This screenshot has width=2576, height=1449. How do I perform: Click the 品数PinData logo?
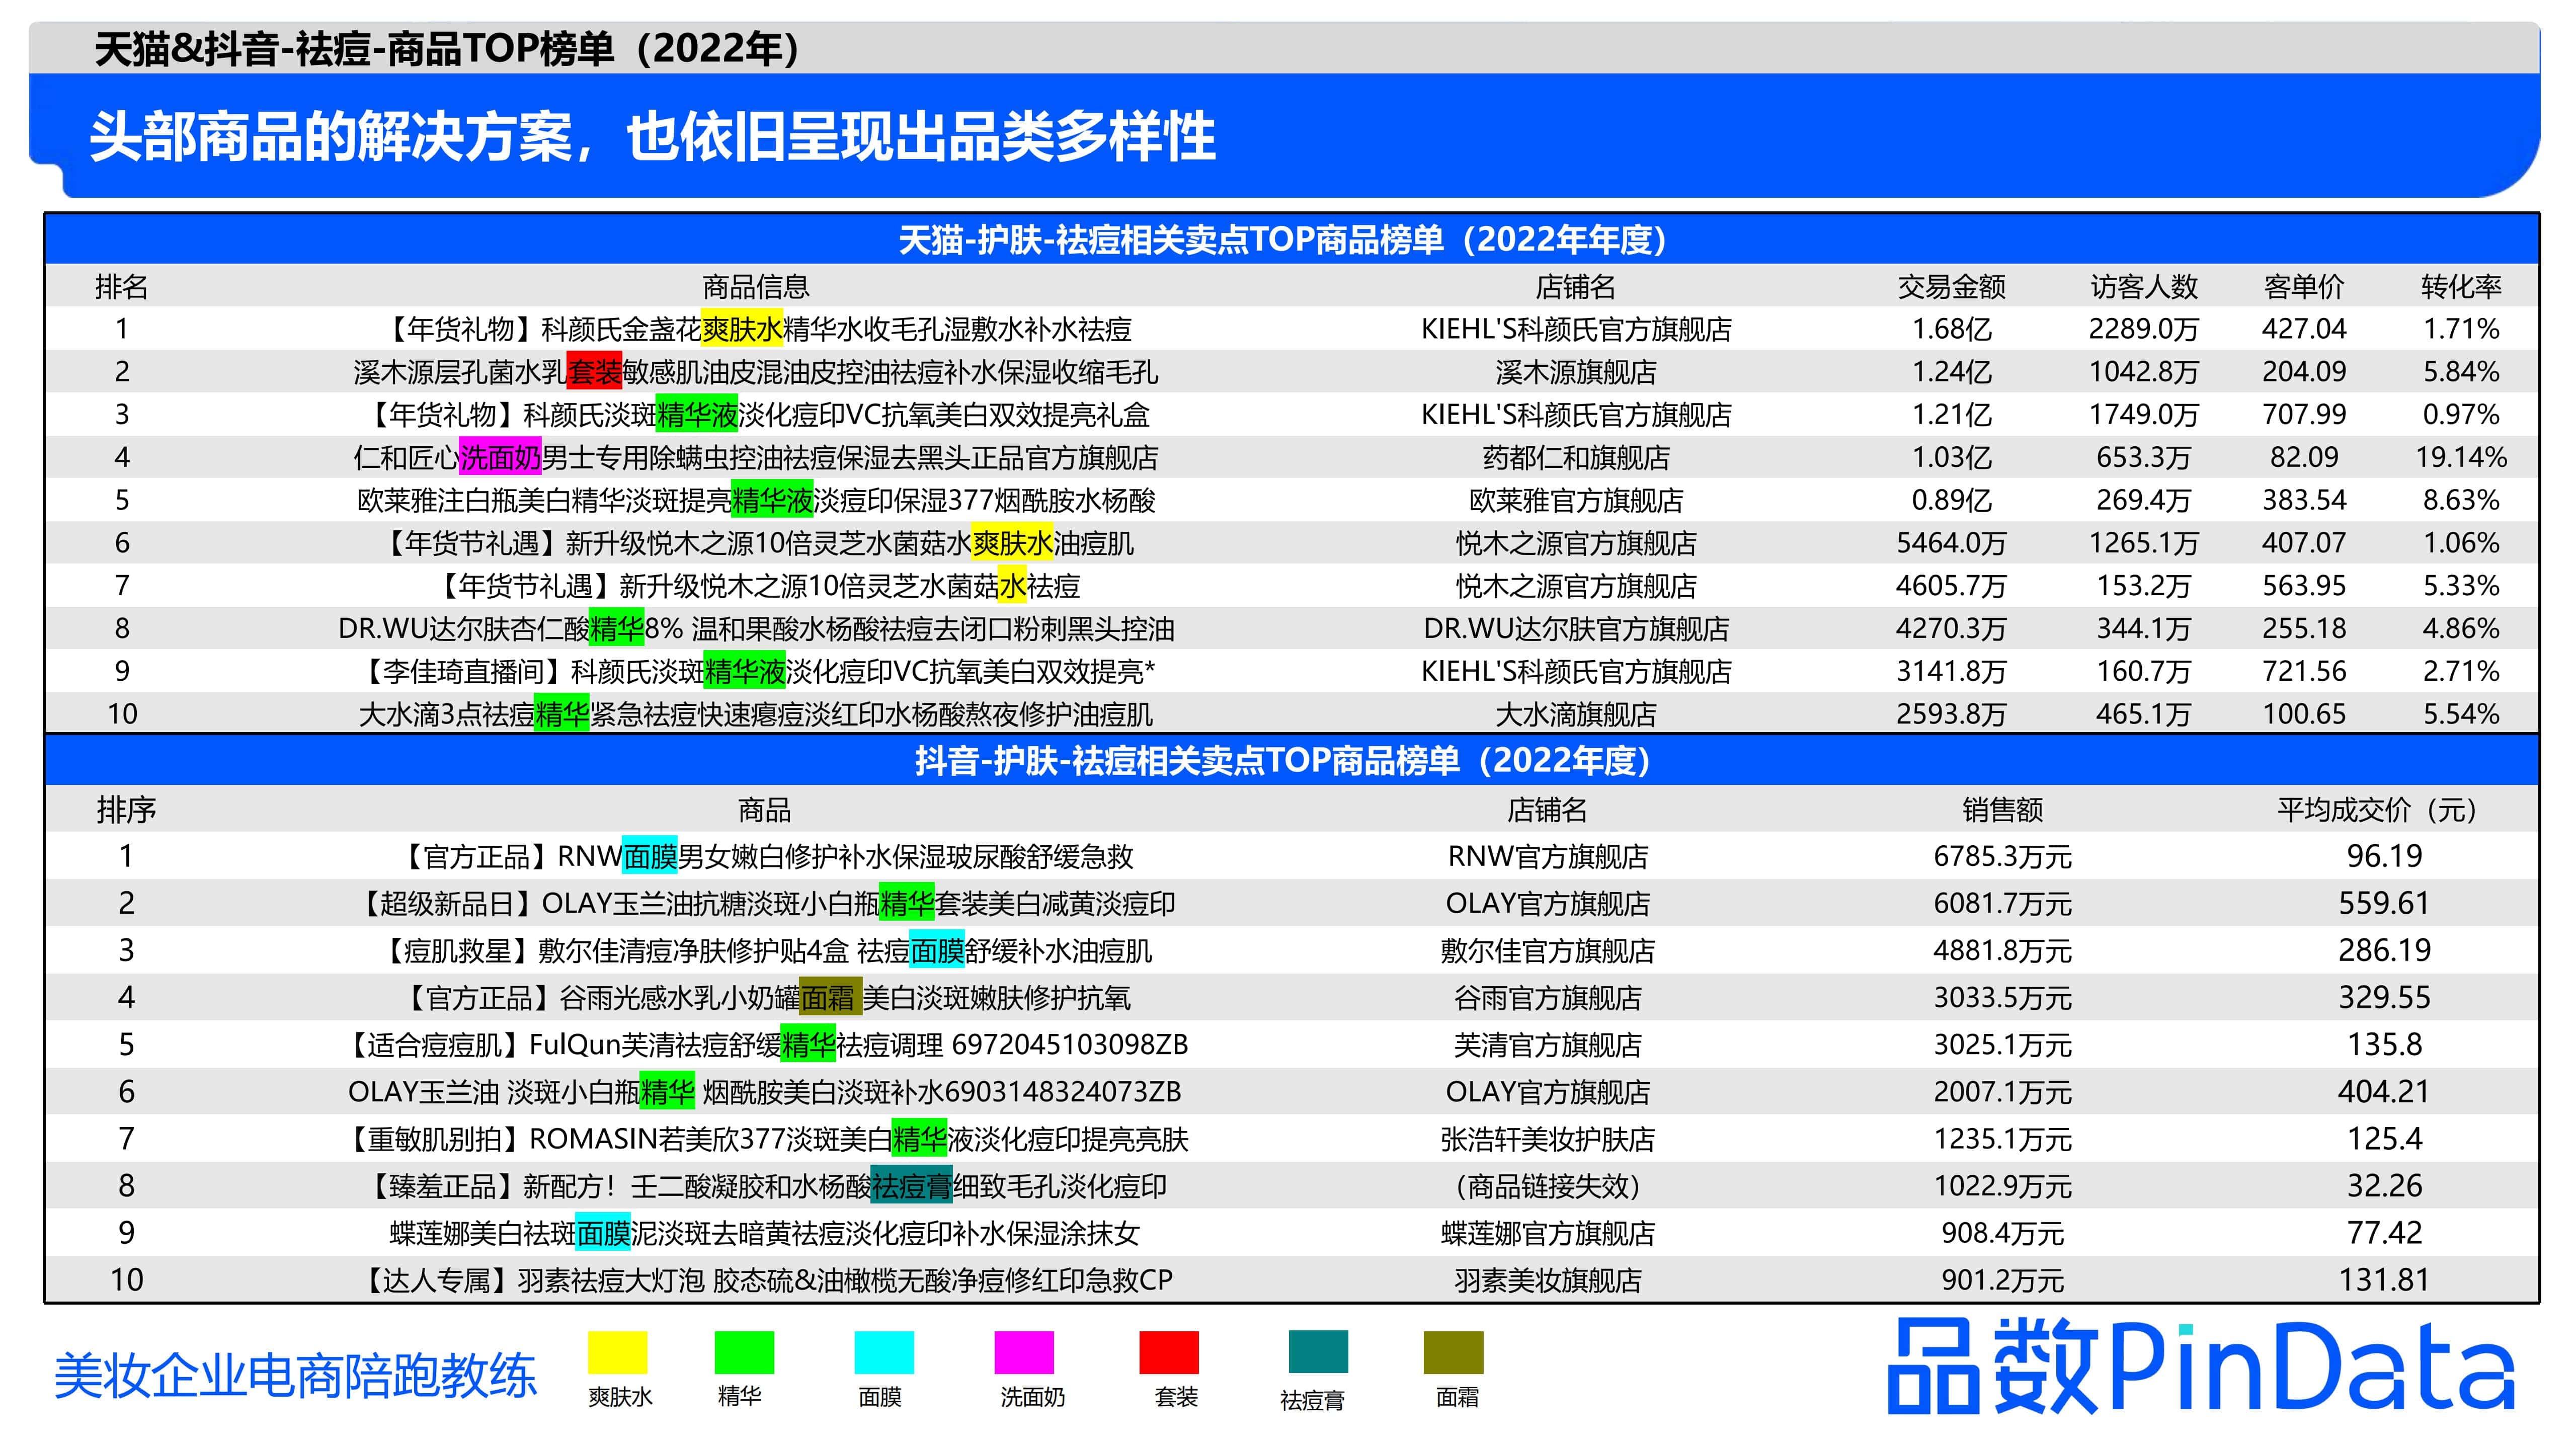click(x=2200, y=1367)
